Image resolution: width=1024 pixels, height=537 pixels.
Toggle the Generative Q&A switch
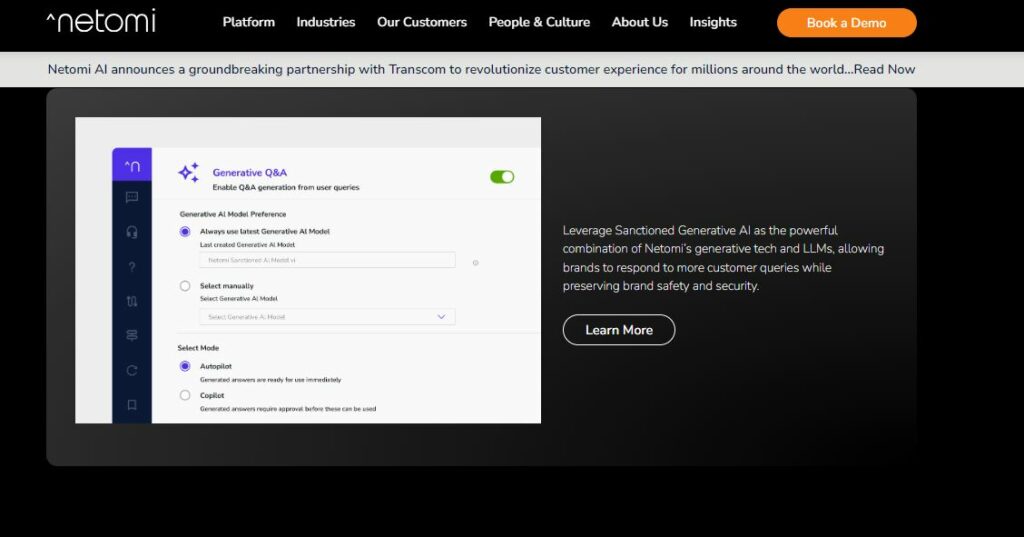502,177
